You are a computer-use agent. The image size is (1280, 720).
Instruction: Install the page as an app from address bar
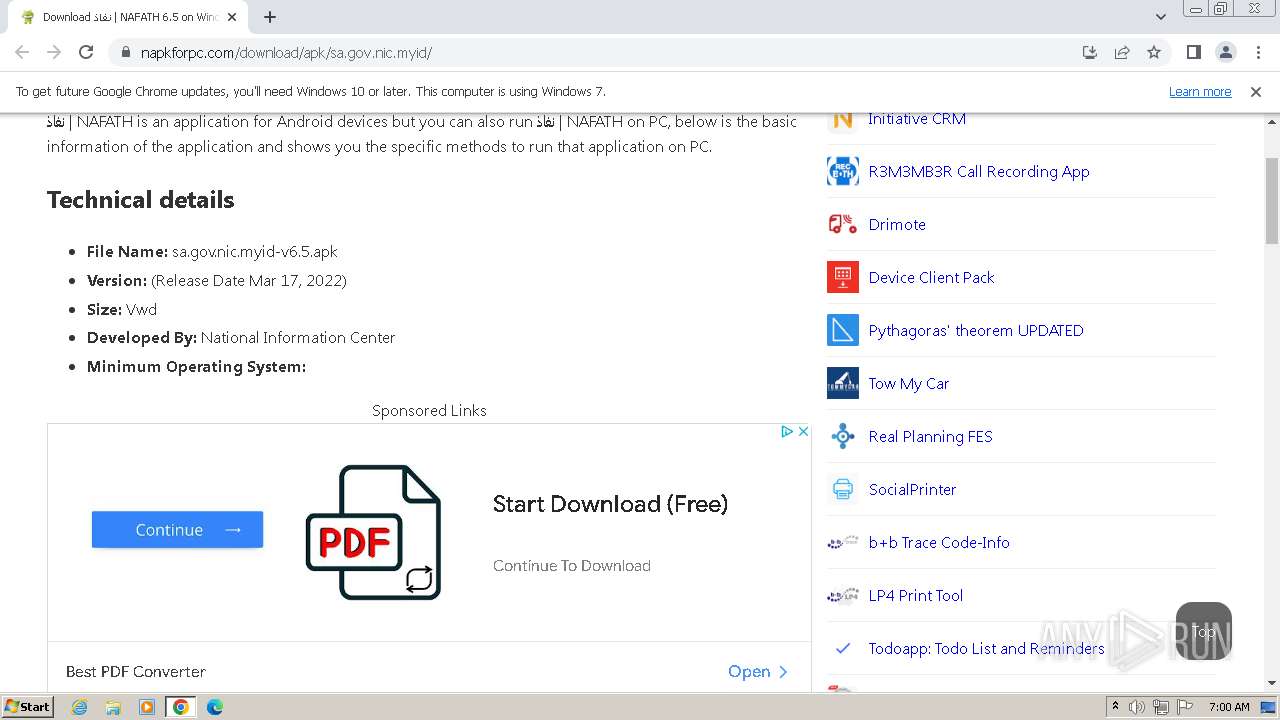coord(1090,52)
